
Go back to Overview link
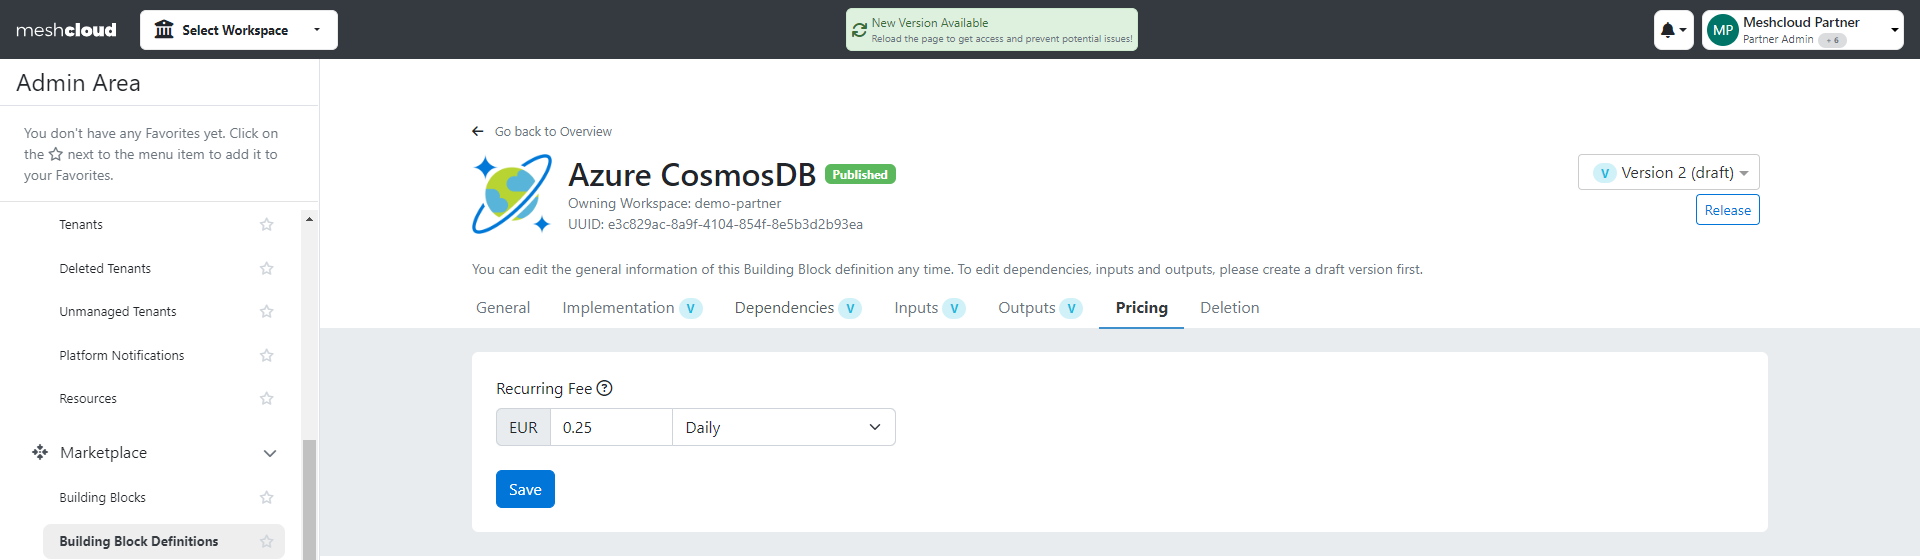click(x=553, y=131)
